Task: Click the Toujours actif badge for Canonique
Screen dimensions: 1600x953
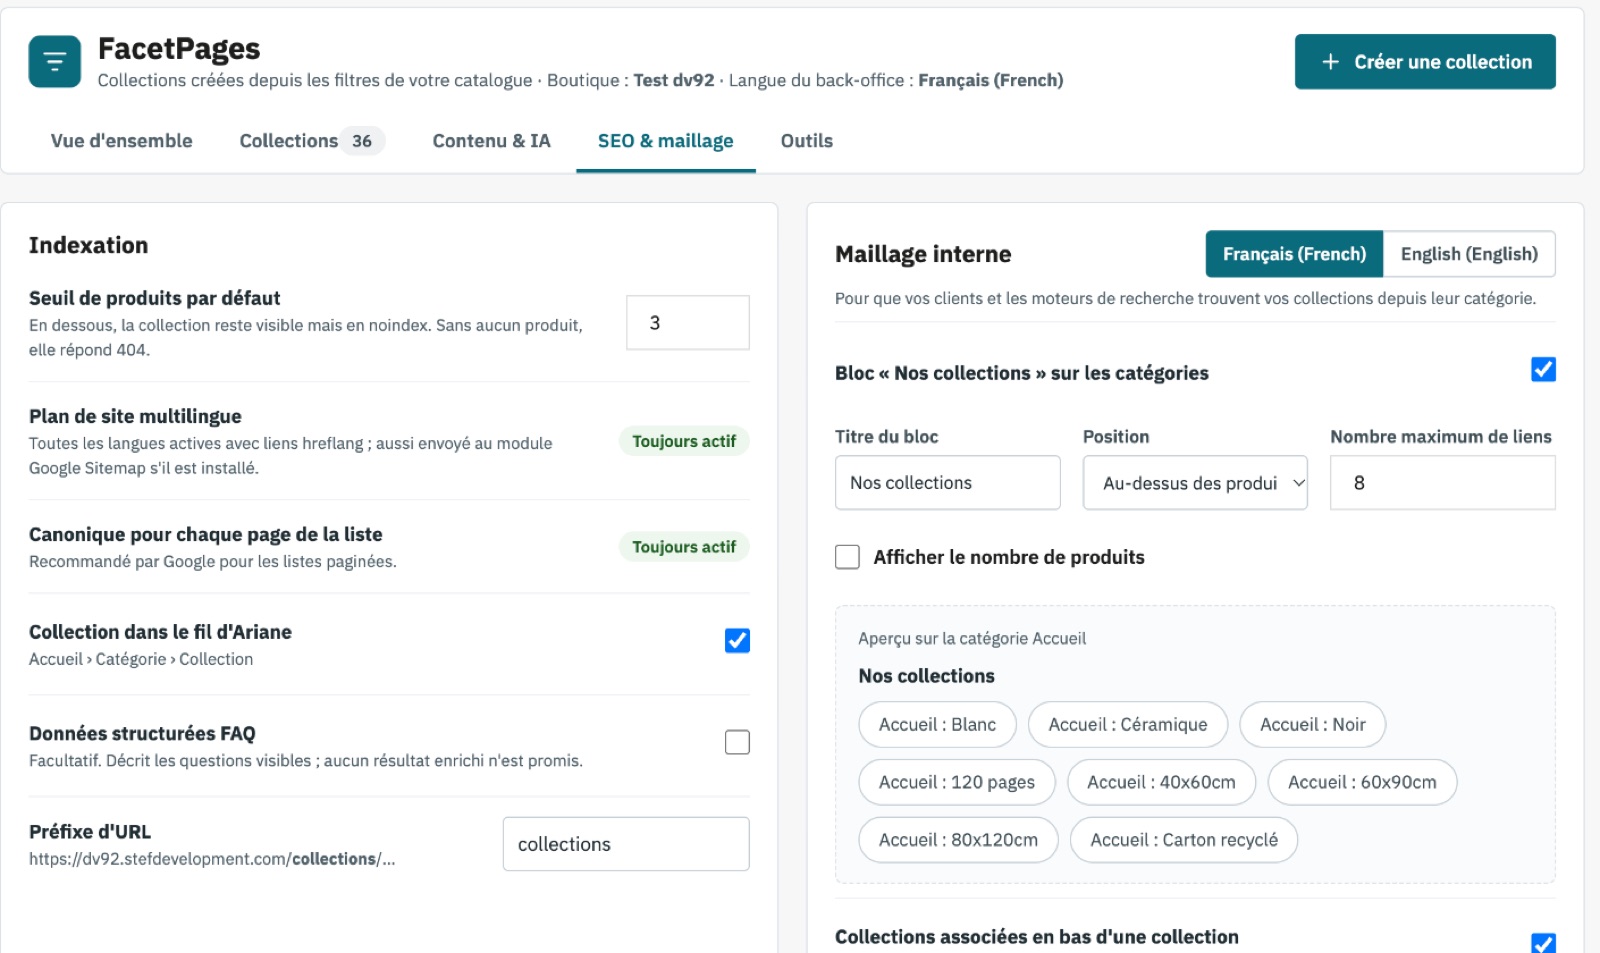Action: 684,547
